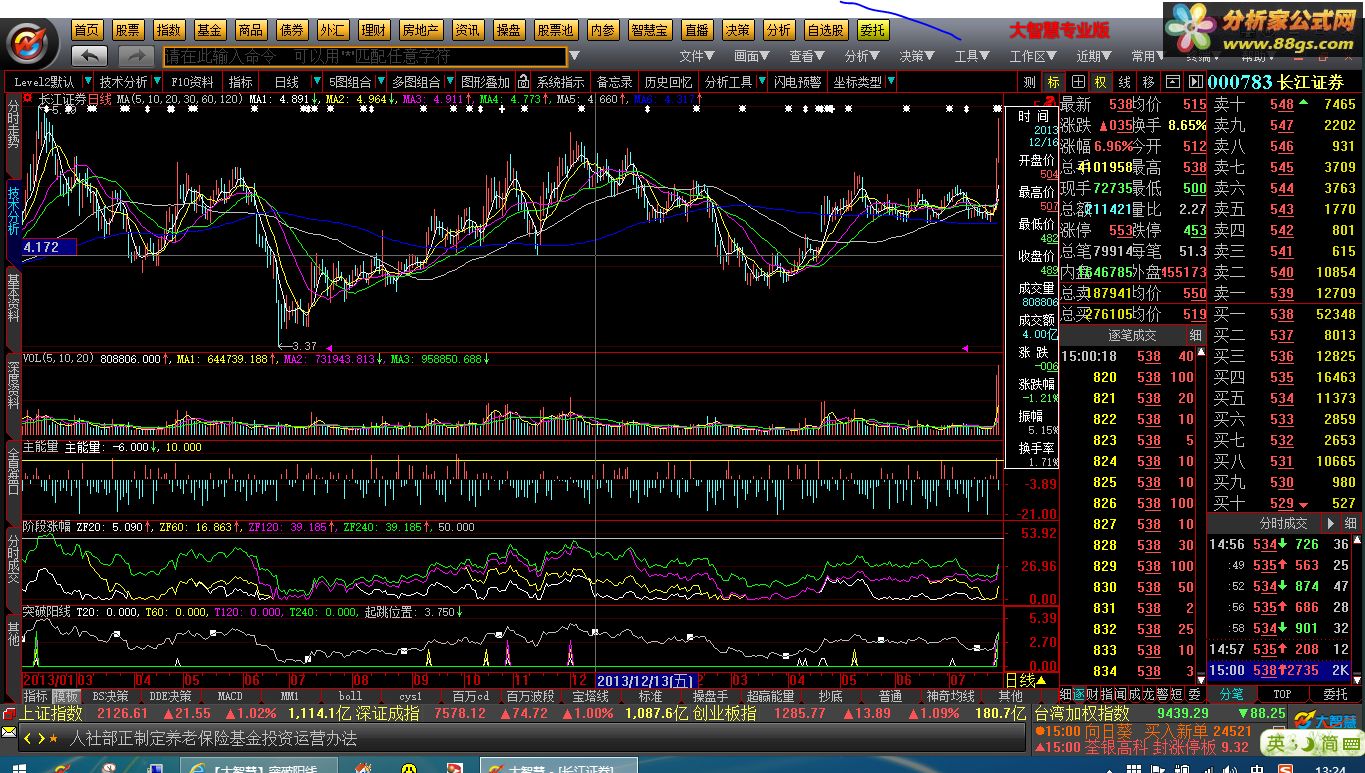Click the window panel toggle icon
Screen dimensions: 1365x773
(1171, 82)
